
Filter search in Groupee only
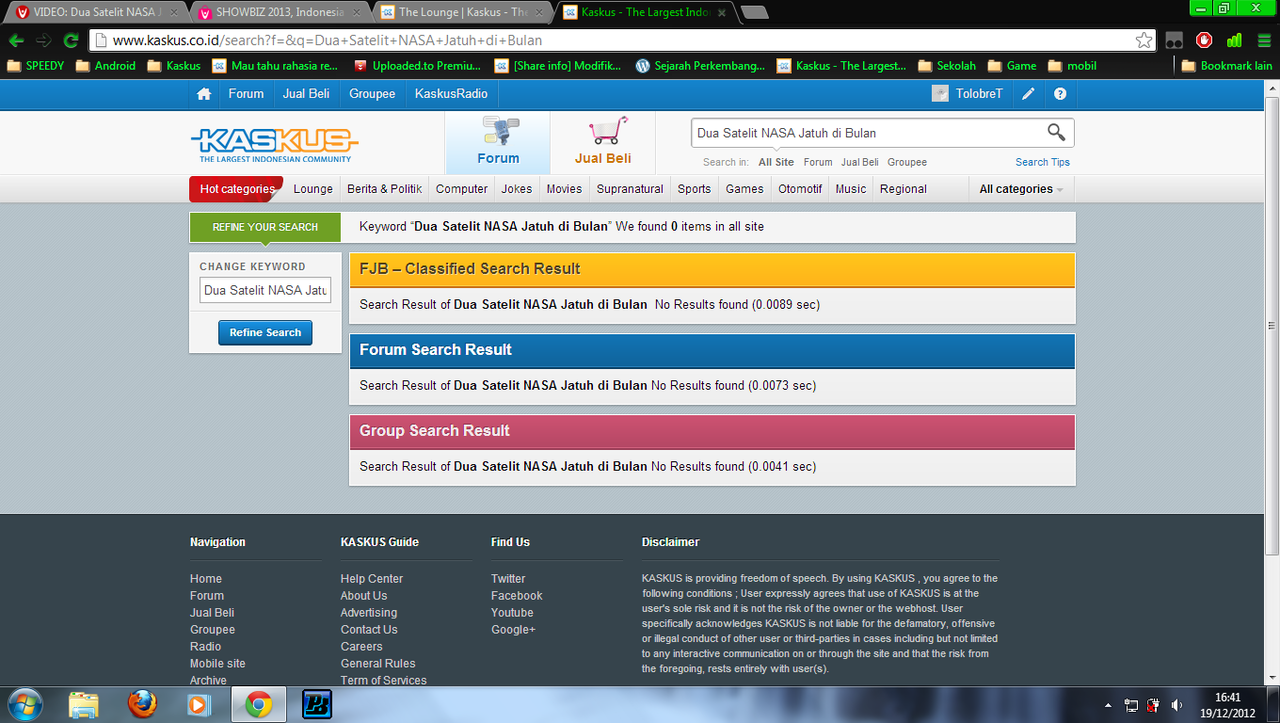[x=907, y=162]
